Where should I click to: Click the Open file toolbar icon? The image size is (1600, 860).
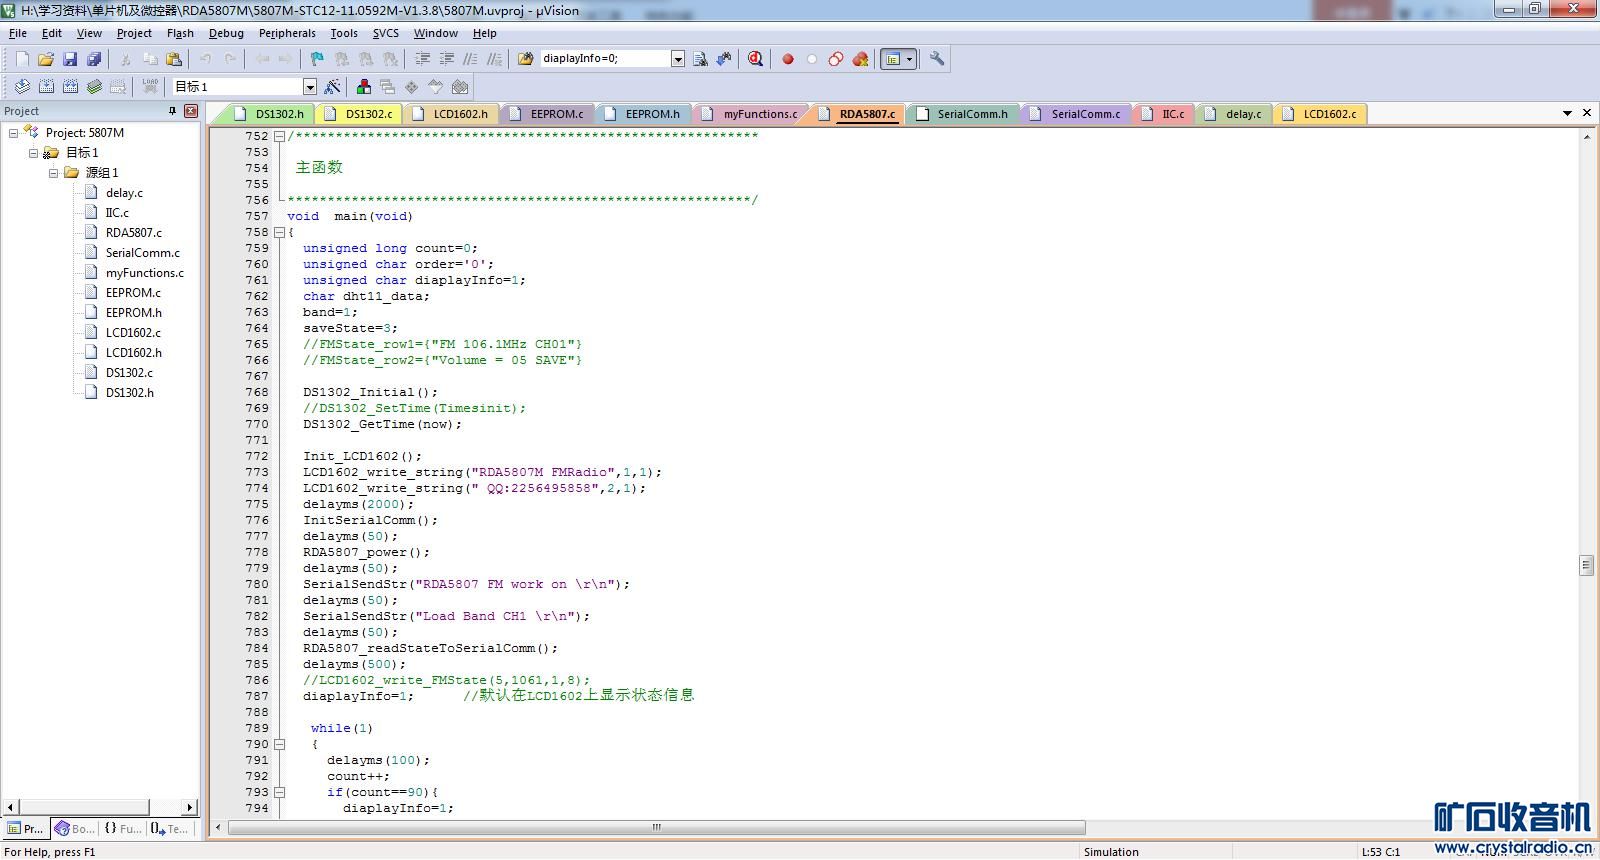[46, 59]
